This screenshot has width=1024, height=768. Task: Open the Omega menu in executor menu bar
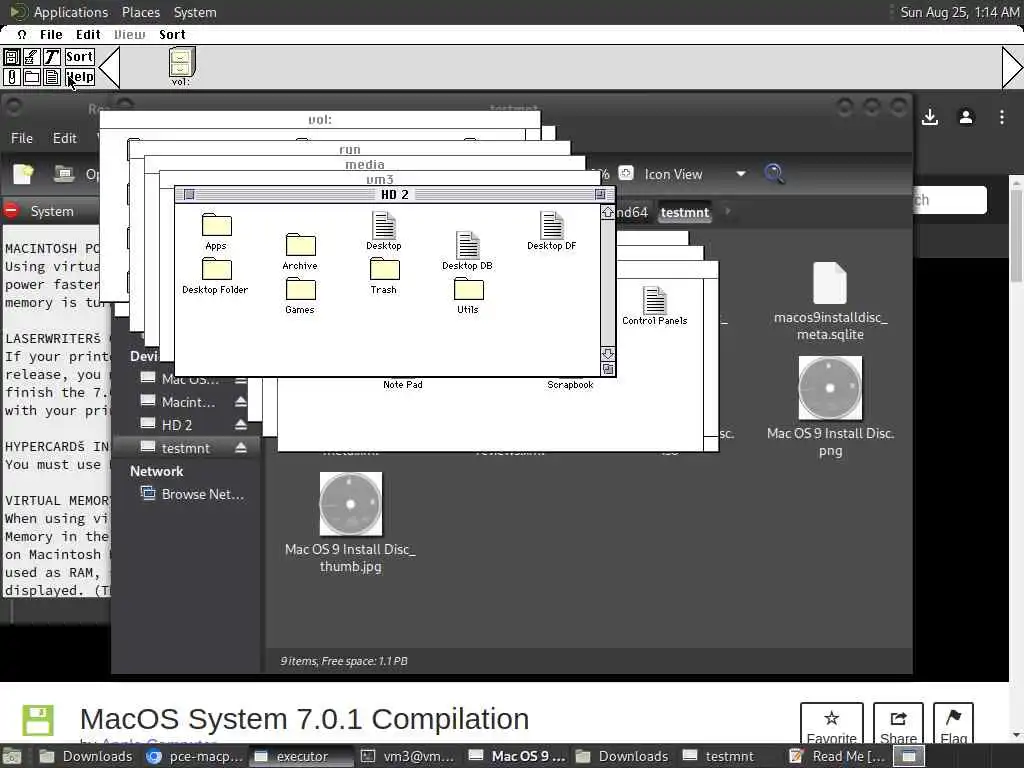point(22,35)
